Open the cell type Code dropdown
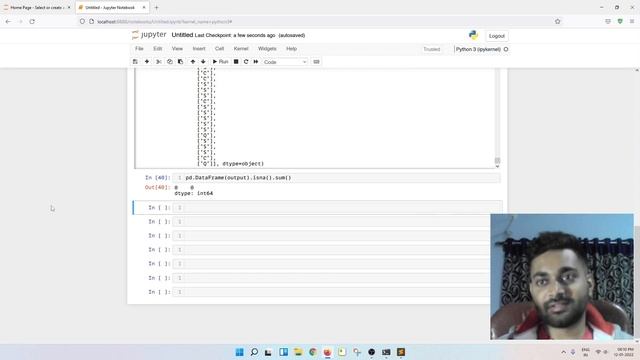The width and height of the screenshot is (640, 360). point(285,62)
